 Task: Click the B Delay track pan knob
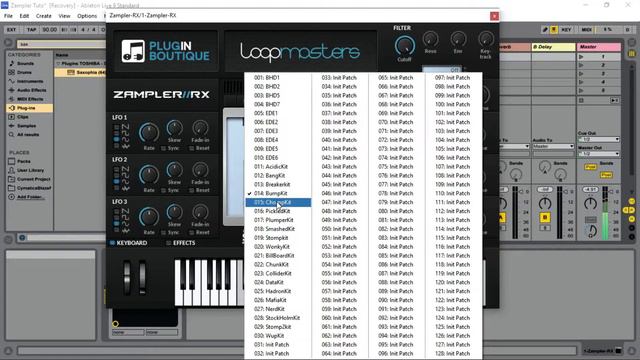click(544, 203)
